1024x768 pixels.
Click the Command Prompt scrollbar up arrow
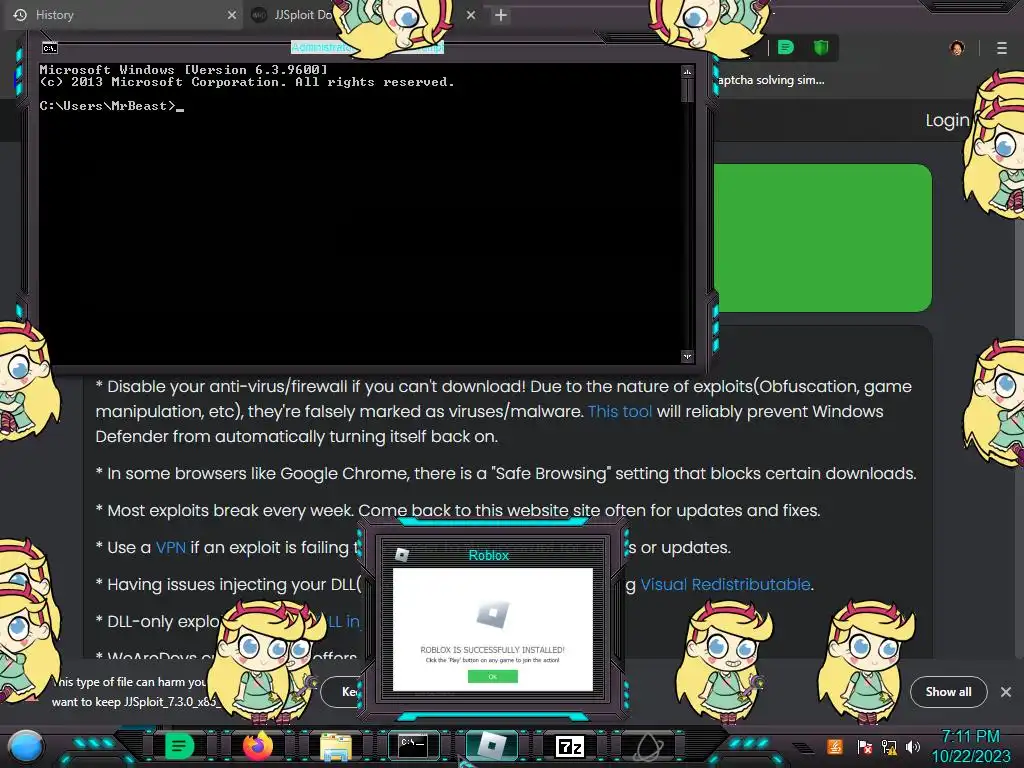click(x=687, y=71)
